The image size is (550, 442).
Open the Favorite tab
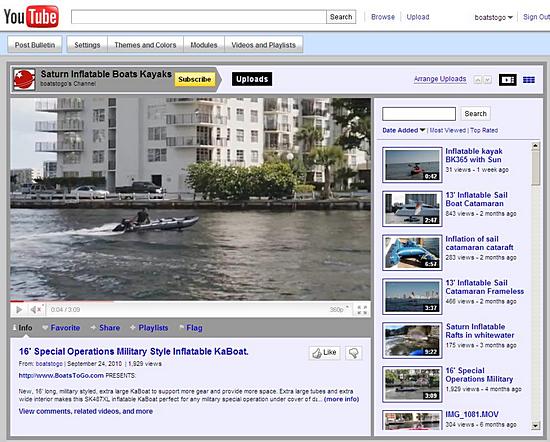tap(61, 328)
